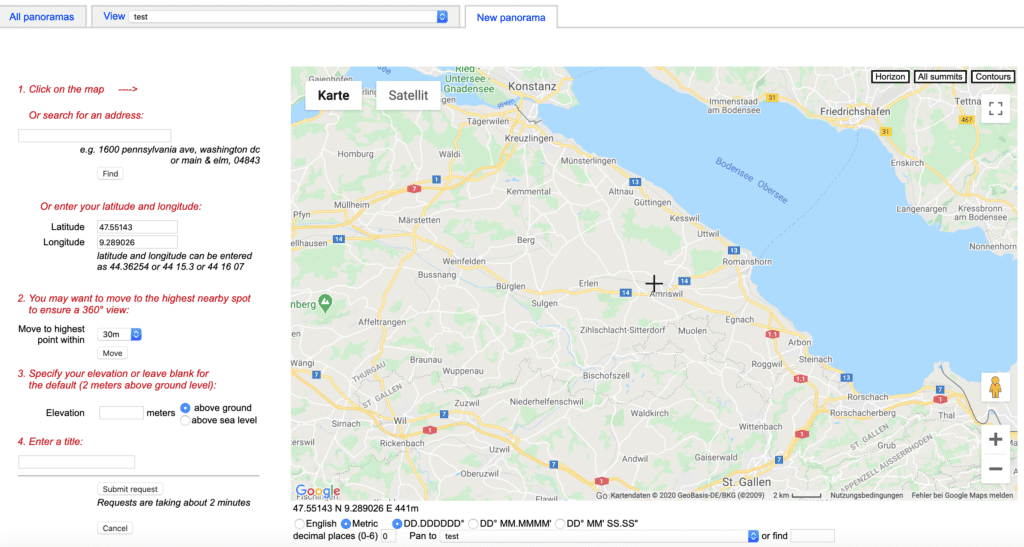This screenshot has height=547, width=1024.
Task: Open the Pan to dropdown
Action: pos(600,536)
